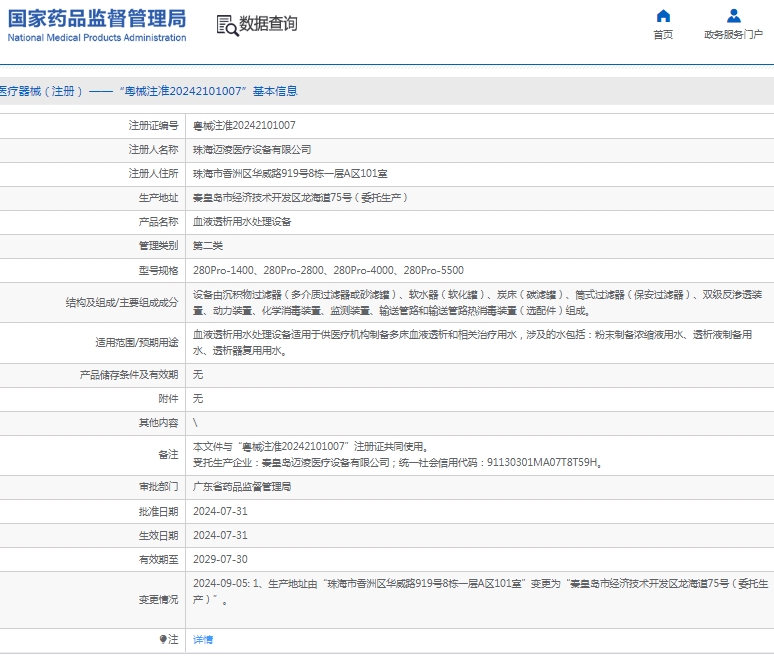Click the 注册证编号 row label
774x657 pixels.
click(154, 125)
